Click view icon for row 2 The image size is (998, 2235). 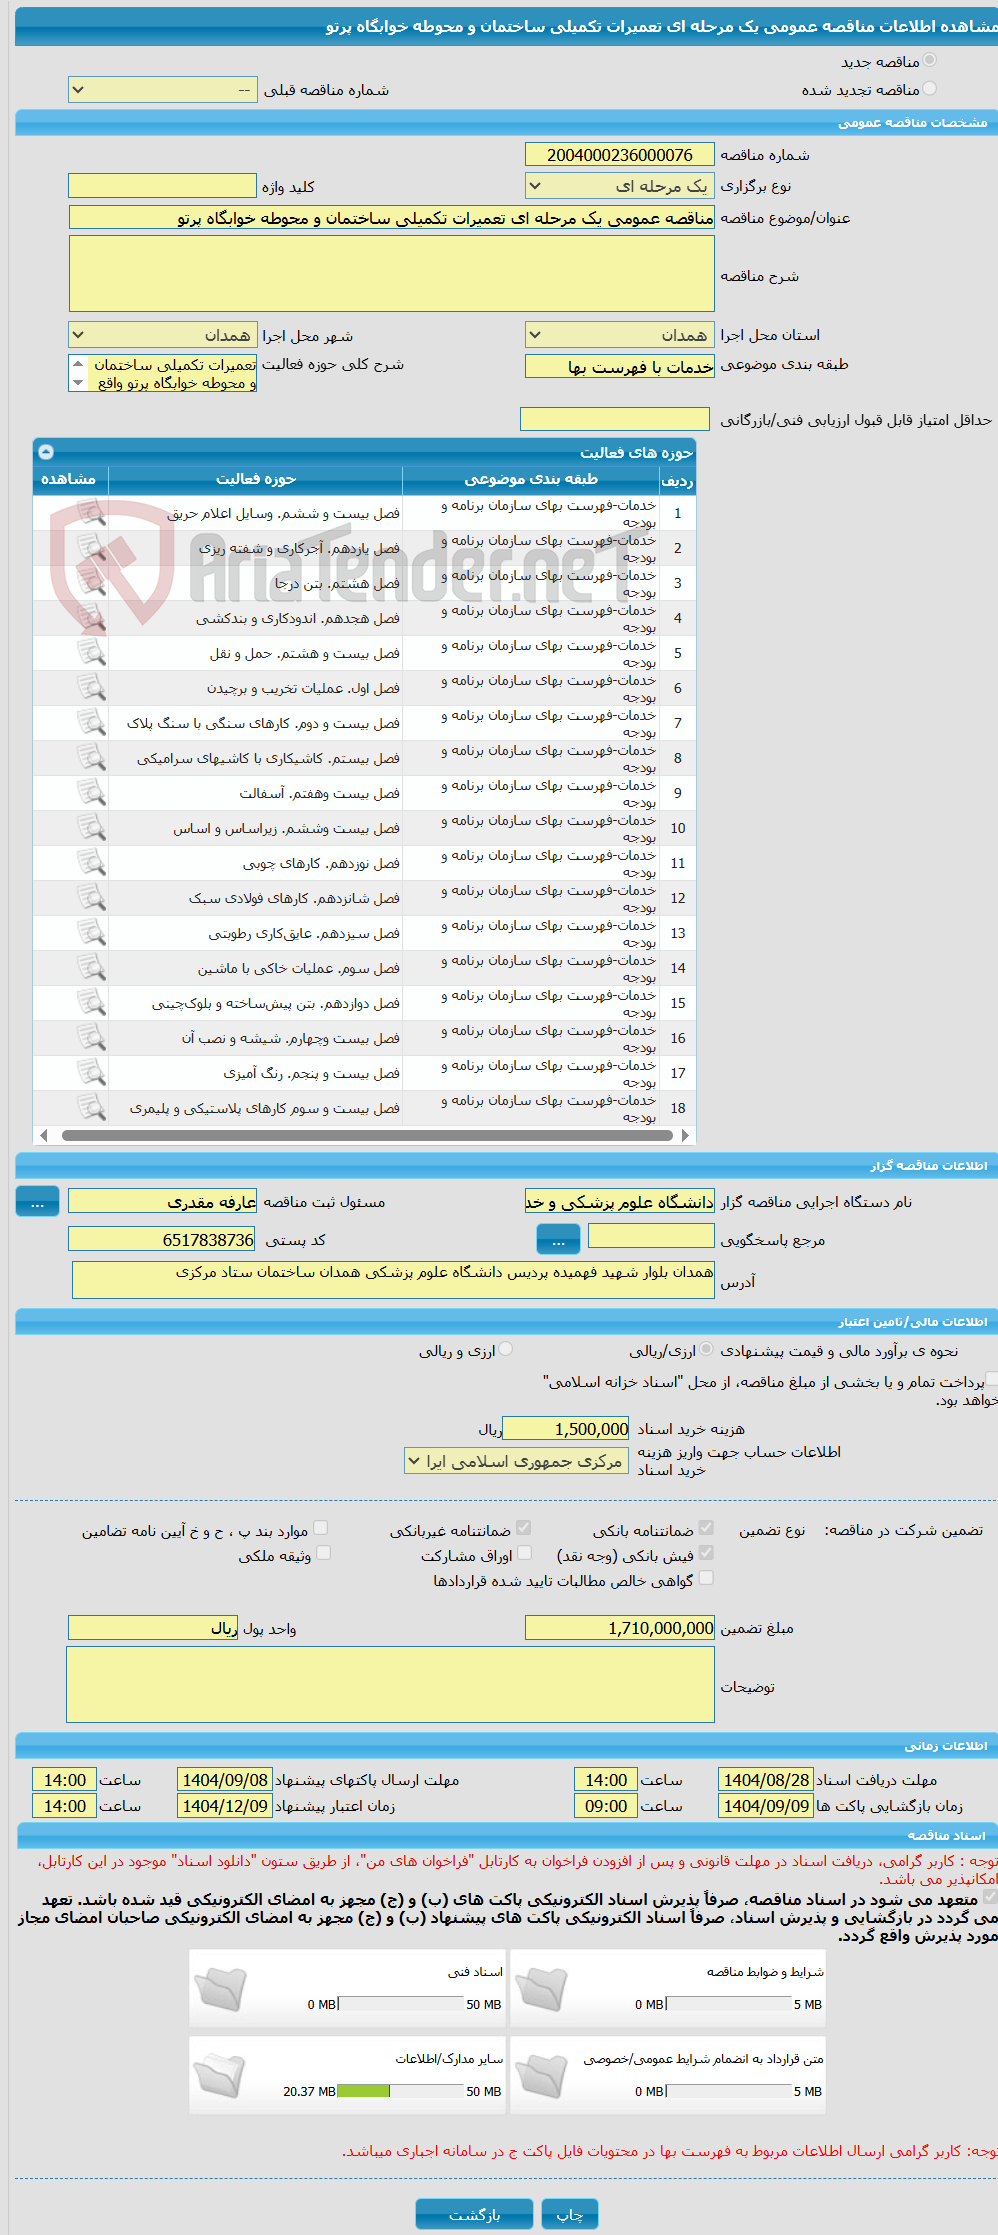(91, 548)
